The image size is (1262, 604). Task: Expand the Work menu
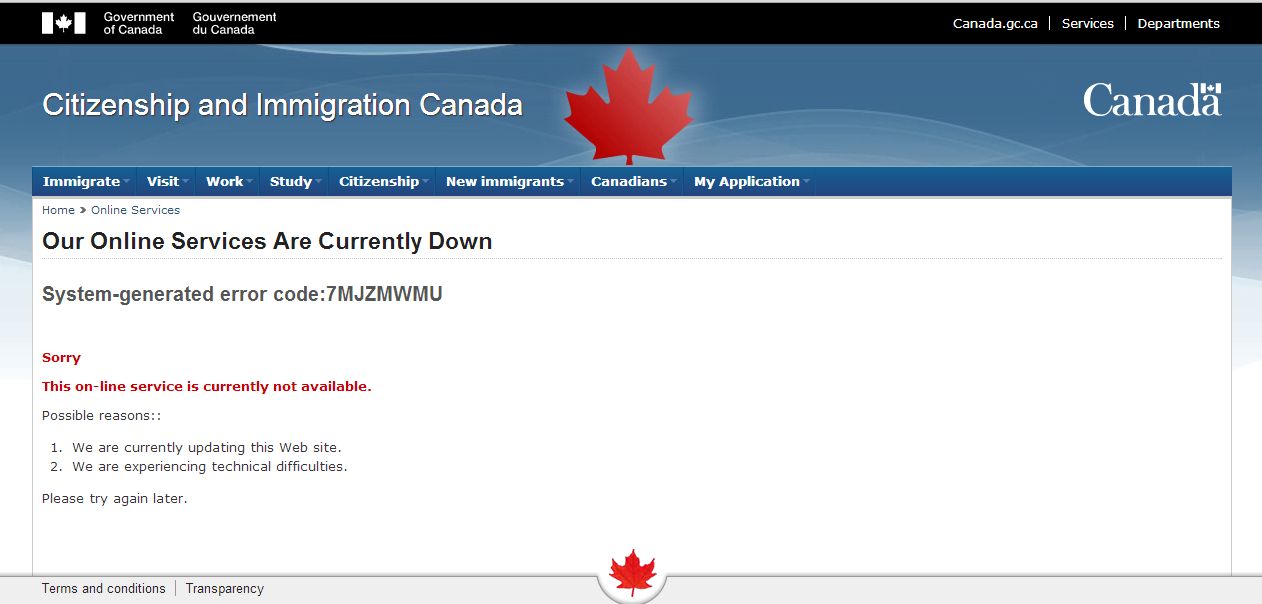228,181
